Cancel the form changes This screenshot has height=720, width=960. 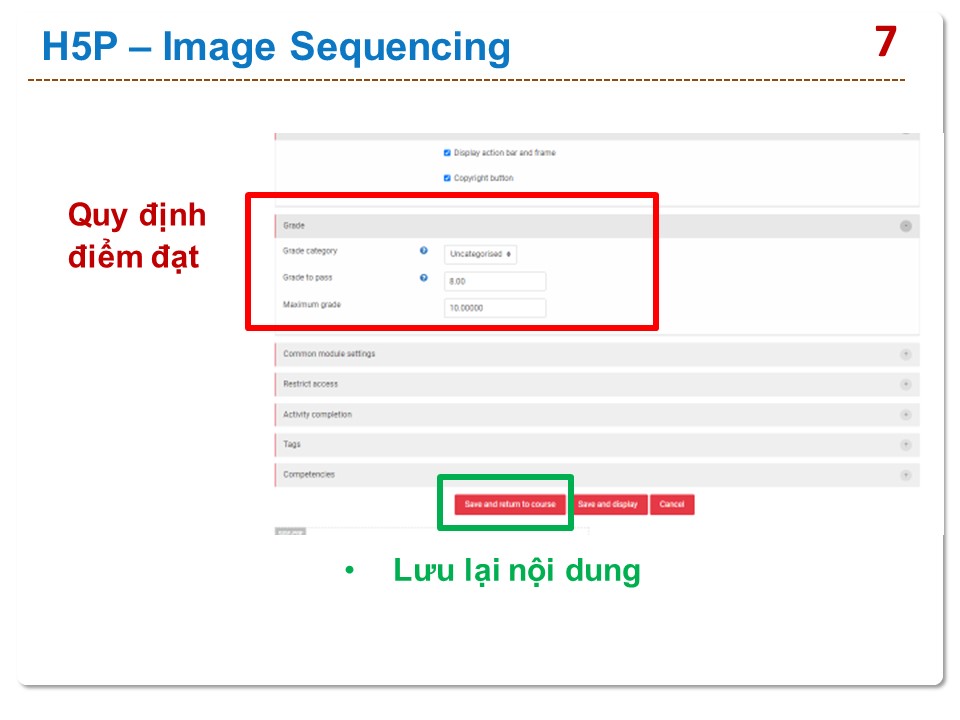(672, 505)
